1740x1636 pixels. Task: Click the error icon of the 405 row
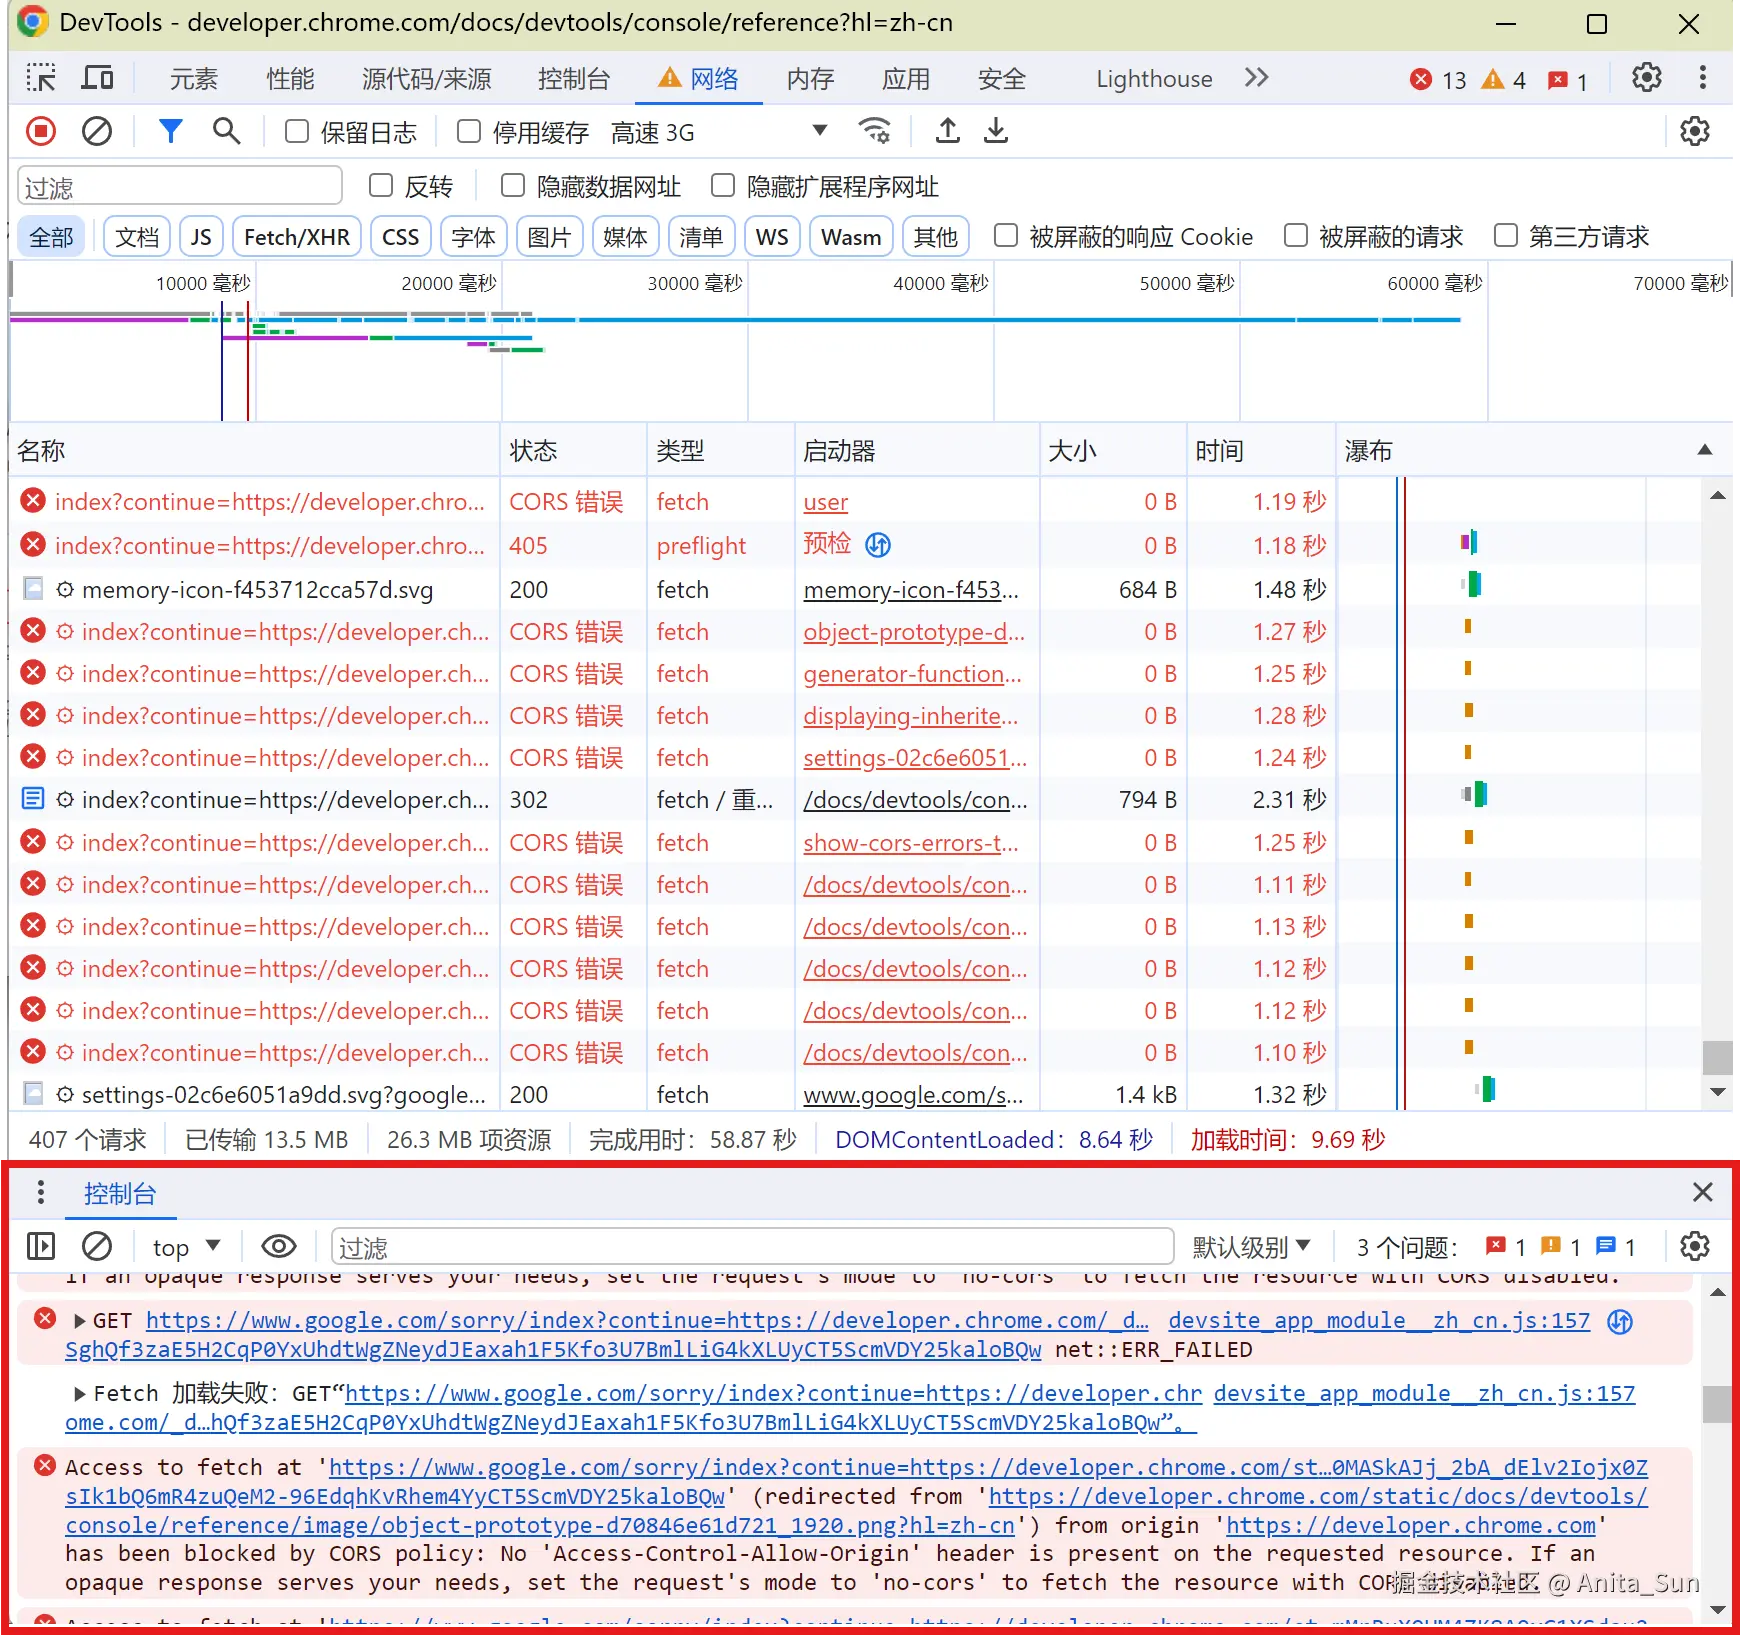click(x=33, y=544)
